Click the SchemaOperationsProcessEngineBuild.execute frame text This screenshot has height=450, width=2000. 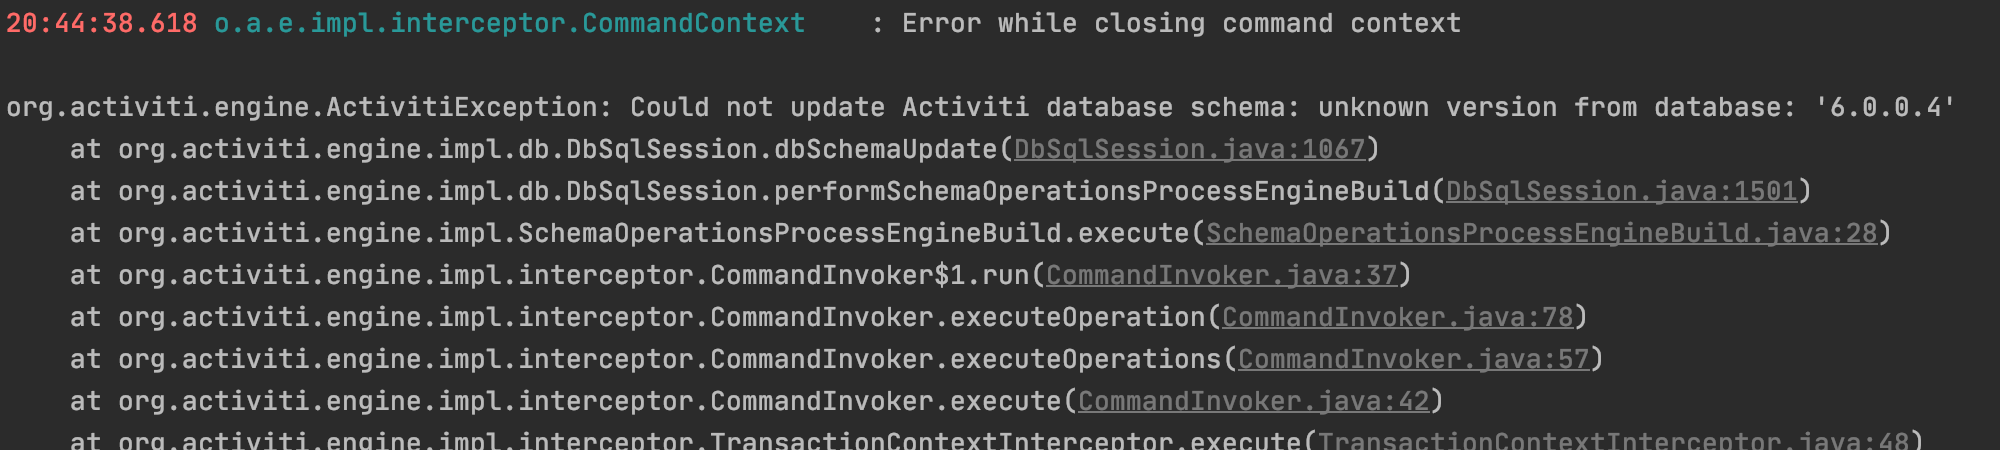[853, 233]
